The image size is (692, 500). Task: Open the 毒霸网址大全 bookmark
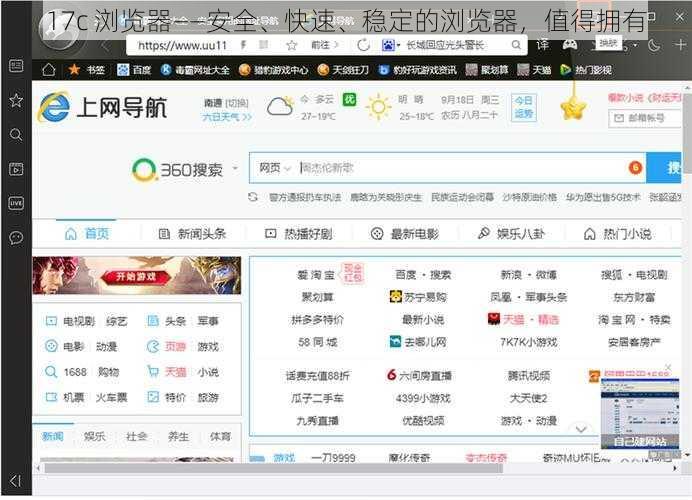coord(195,70)
